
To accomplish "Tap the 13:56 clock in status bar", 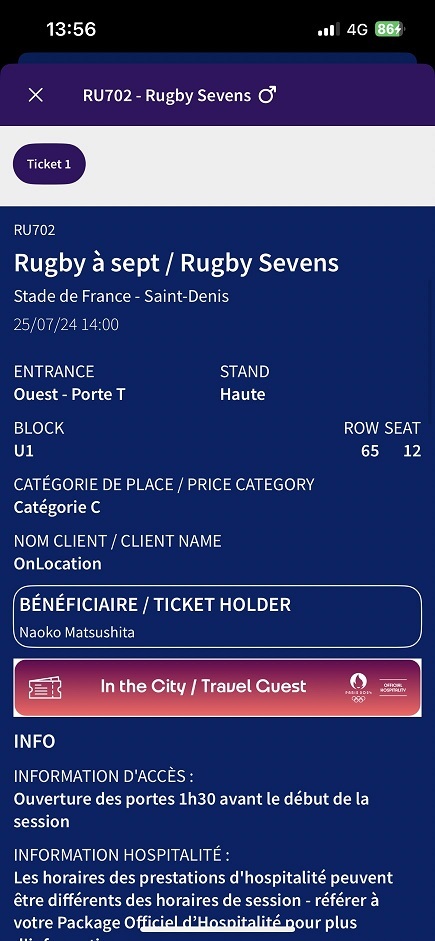I will (x=71, y=29).
